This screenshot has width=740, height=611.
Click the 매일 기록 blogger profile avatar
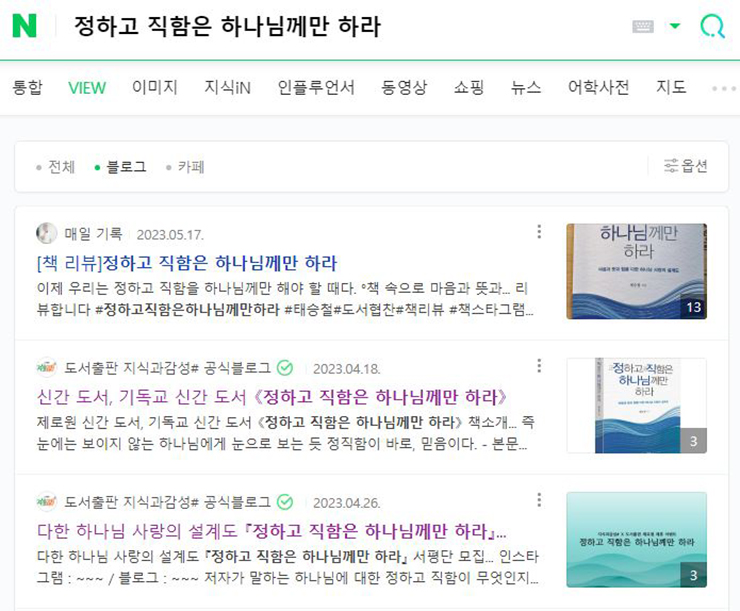click(x=46, y=233)
